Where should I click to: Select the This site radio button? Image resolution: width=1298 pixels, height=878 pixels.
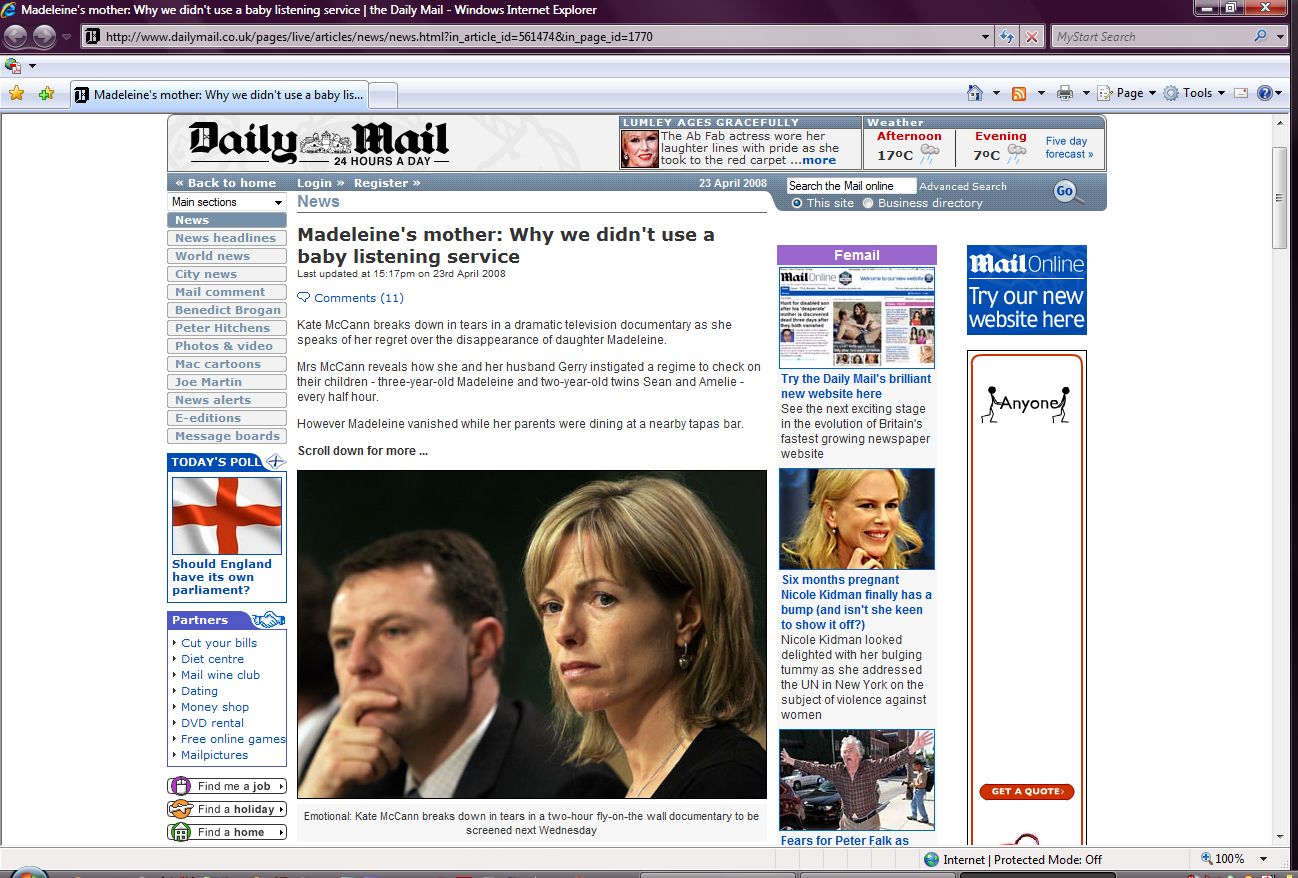click(x=797, y=203)
